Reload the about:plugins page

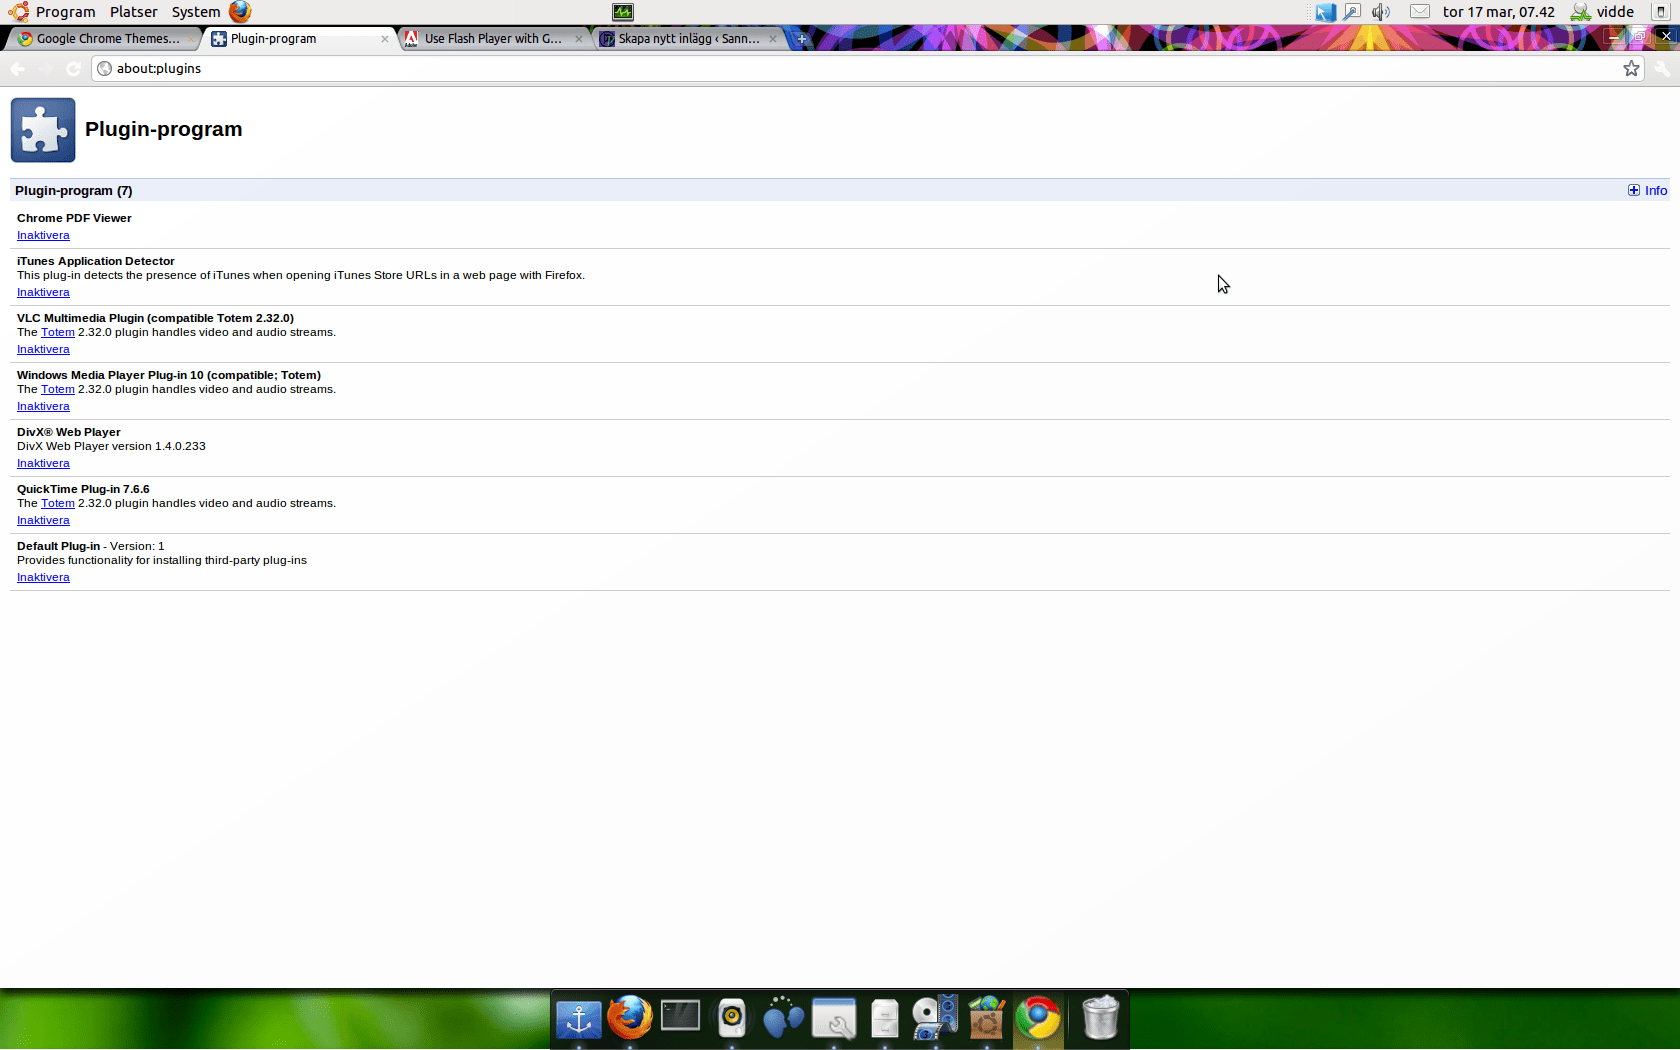pyautogui.click(x=73, y=68)
